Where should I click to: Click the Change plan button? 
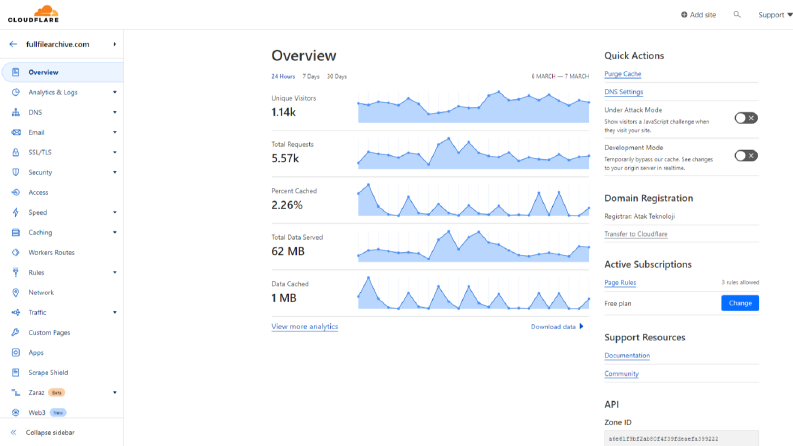pos(740,303)
